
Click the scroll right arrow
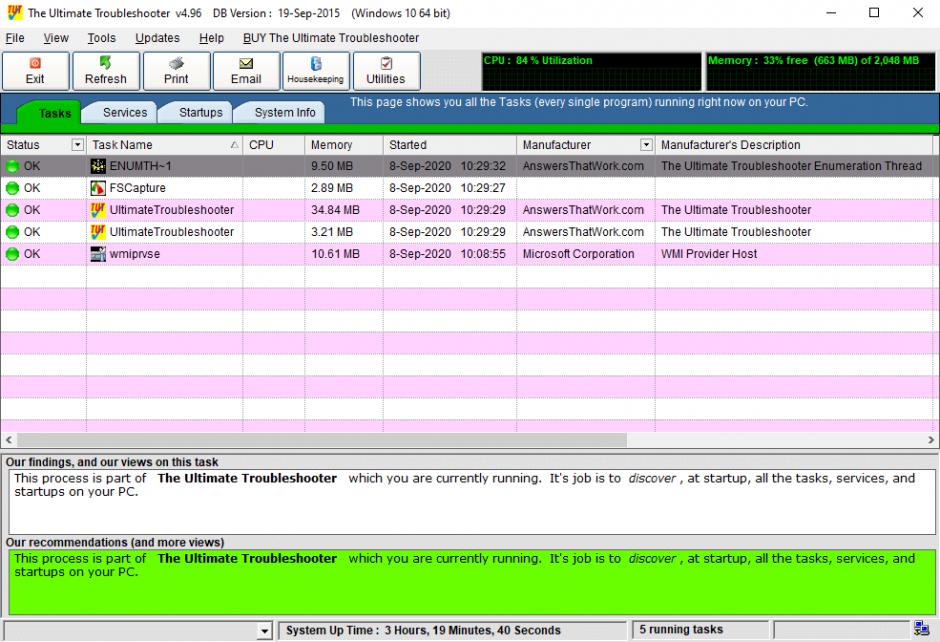[x=931, y=440]
